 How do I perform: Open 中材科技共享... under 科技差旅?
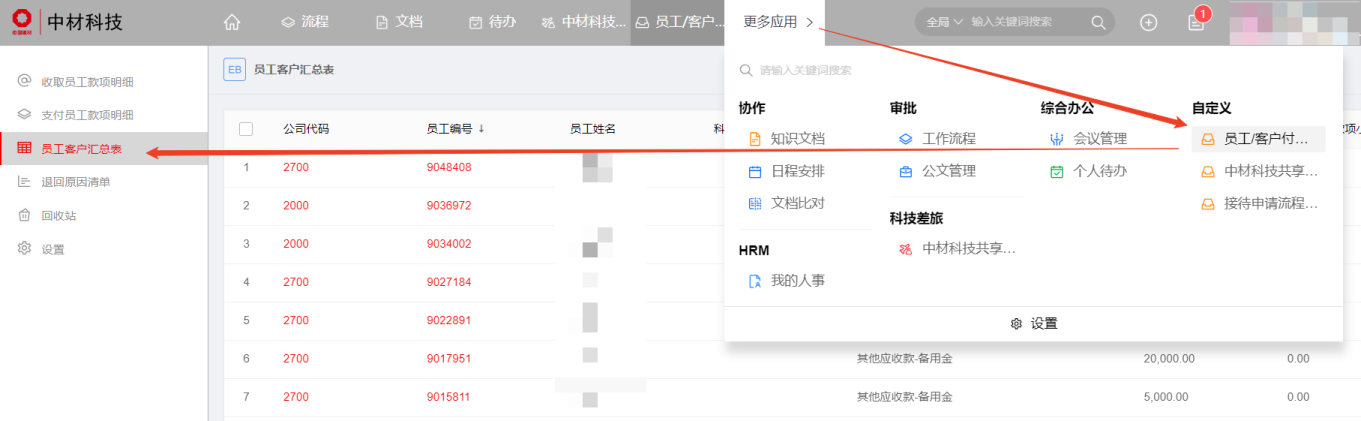click(x=958, y=249)
